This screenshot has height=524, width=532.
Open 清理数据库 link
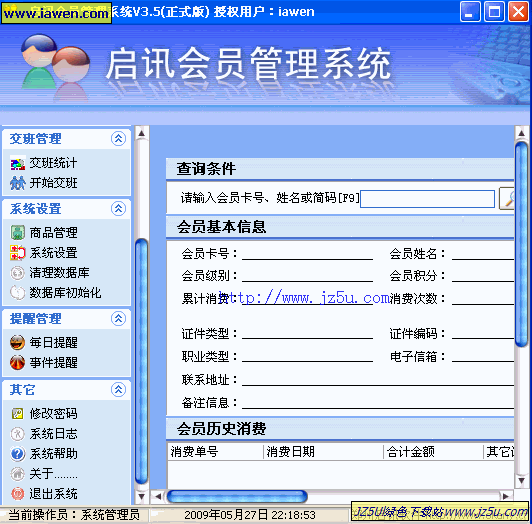click(59, 273)
